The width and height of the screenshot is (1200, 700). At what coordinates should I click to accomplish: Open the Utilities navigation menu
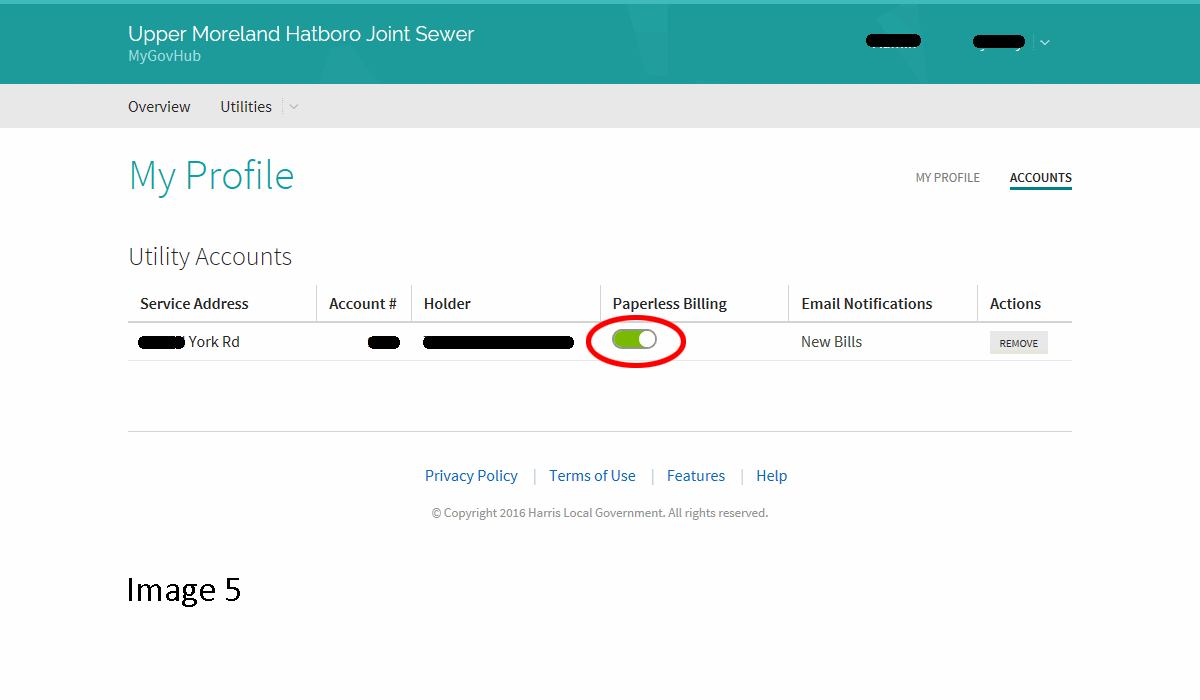tap(246, 107)
